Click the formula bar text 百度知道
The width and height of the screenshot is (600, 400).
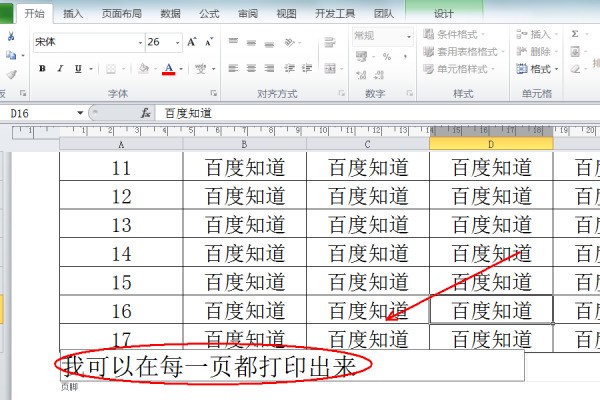188,113
